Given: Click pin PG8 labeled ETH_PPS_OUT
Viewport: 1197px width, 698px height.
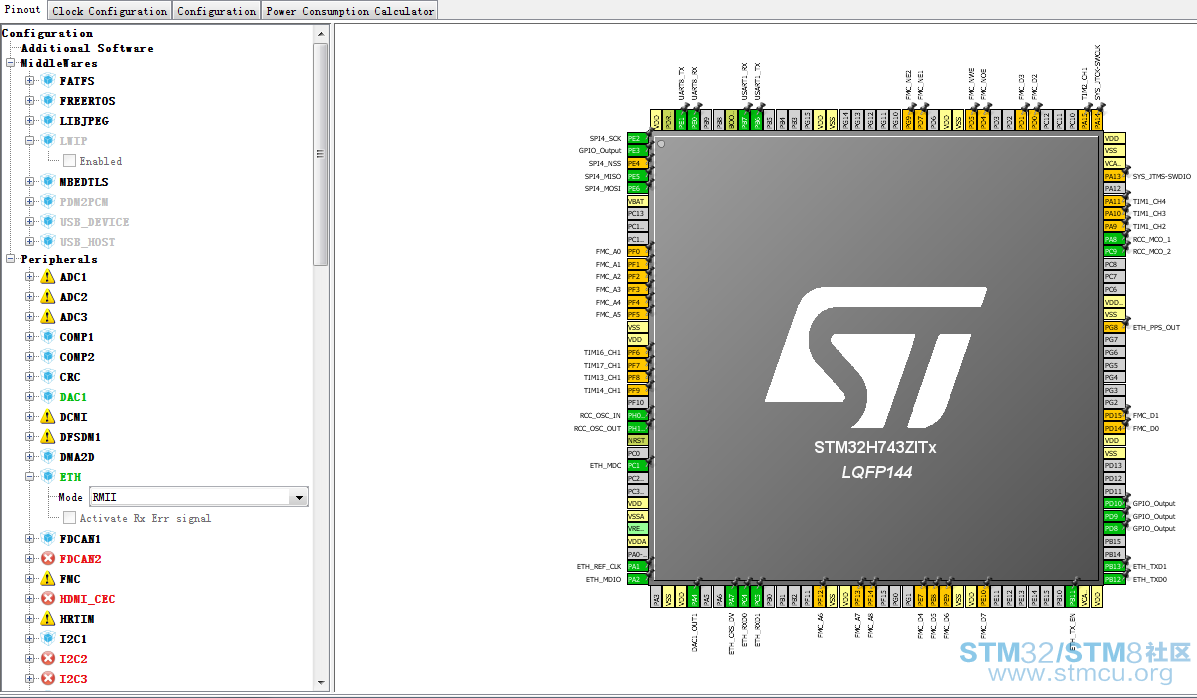Looking at the screenshot, I should pyautogui.click(x=1114, y=327).
